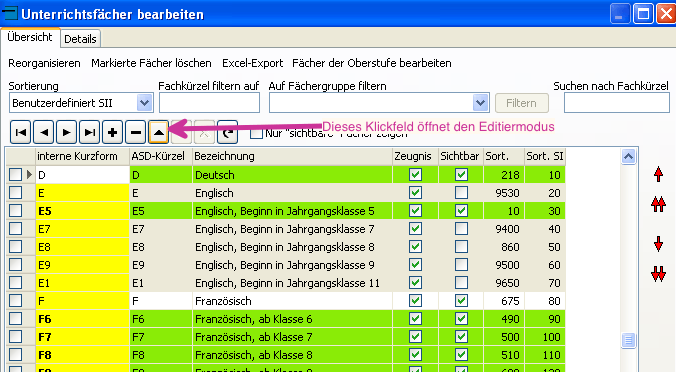Select the row checkbox for Englisch E
This screenshot has height=372, width=676.
(16, 193)
